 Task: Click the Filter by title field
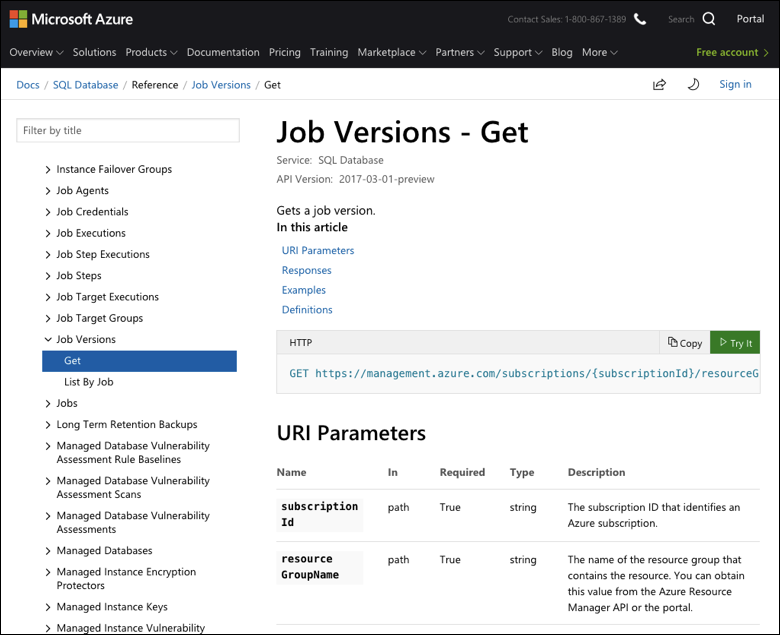tap(128, 130)
